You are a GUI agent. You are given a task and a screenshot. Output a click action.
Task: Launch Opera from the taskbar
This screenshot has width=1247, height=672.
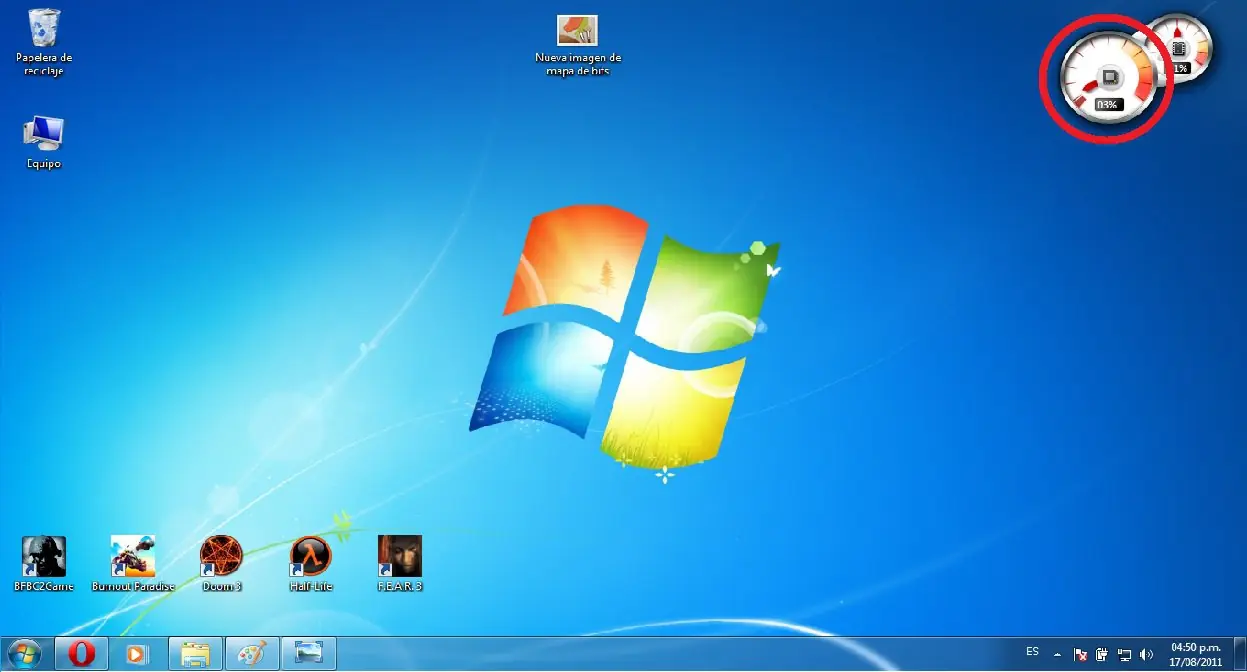(81, 654)
